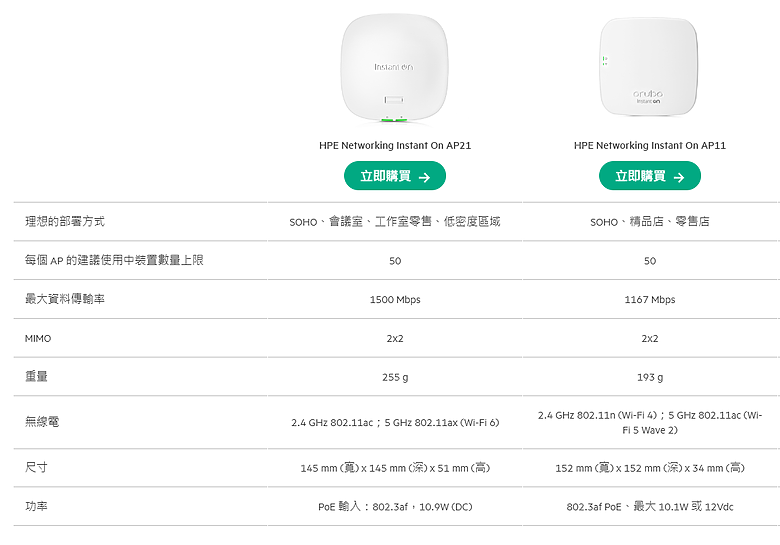The image size is (780, 545).
Task: Click the 1167 Mbps value for AP11
Action: tap(650, 299)
